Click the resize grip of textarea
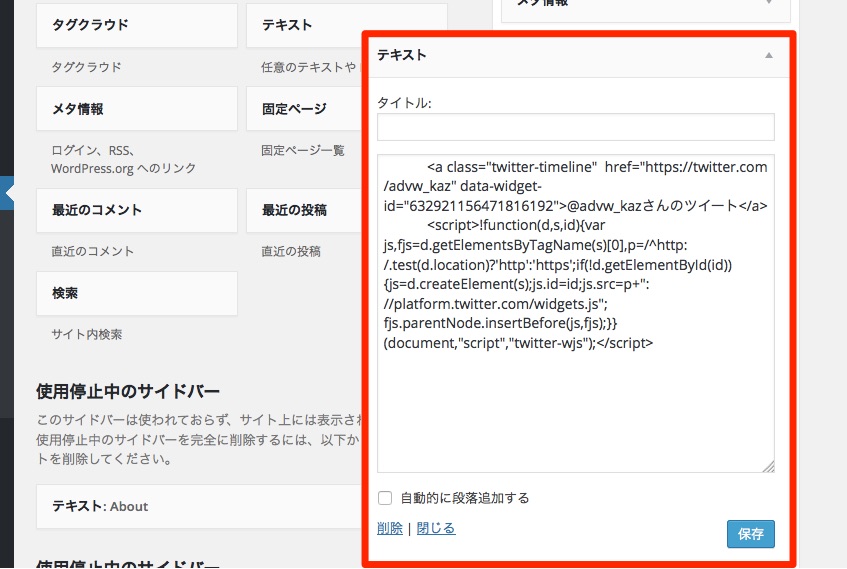Screen dimensions: 847x569 coord(769,466)
